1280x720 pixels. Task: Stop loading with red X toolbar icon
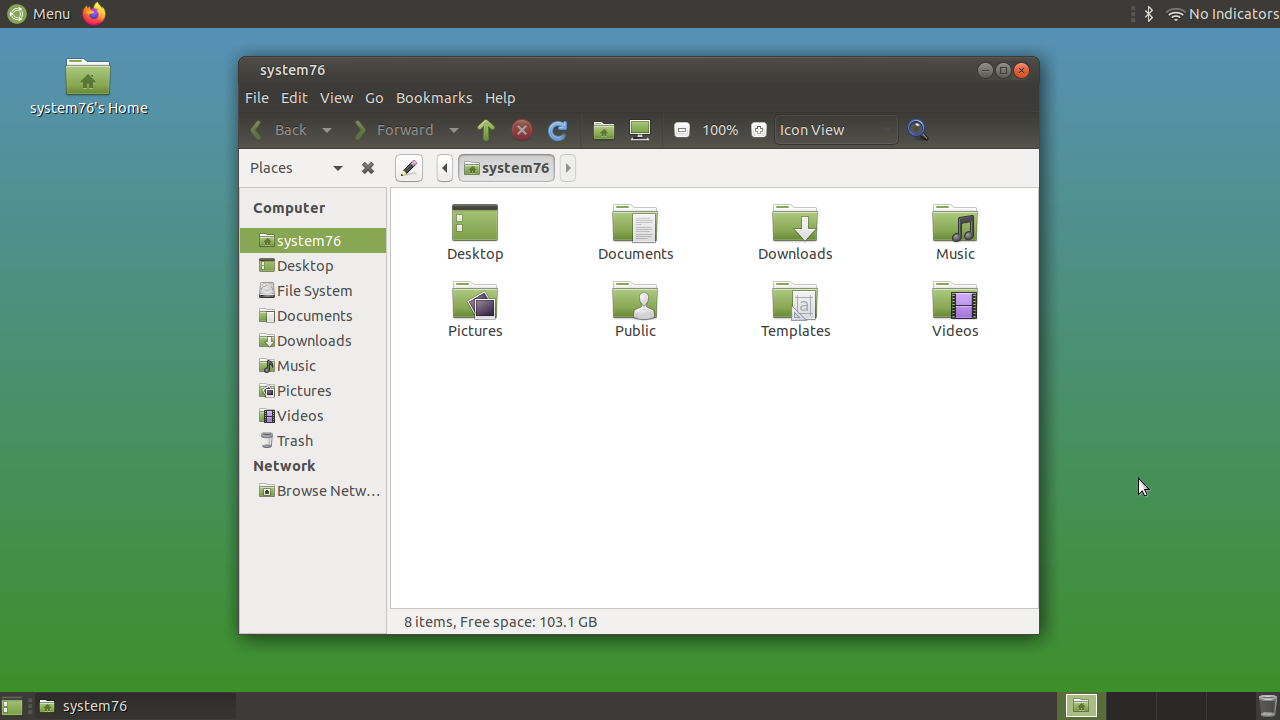521,130
